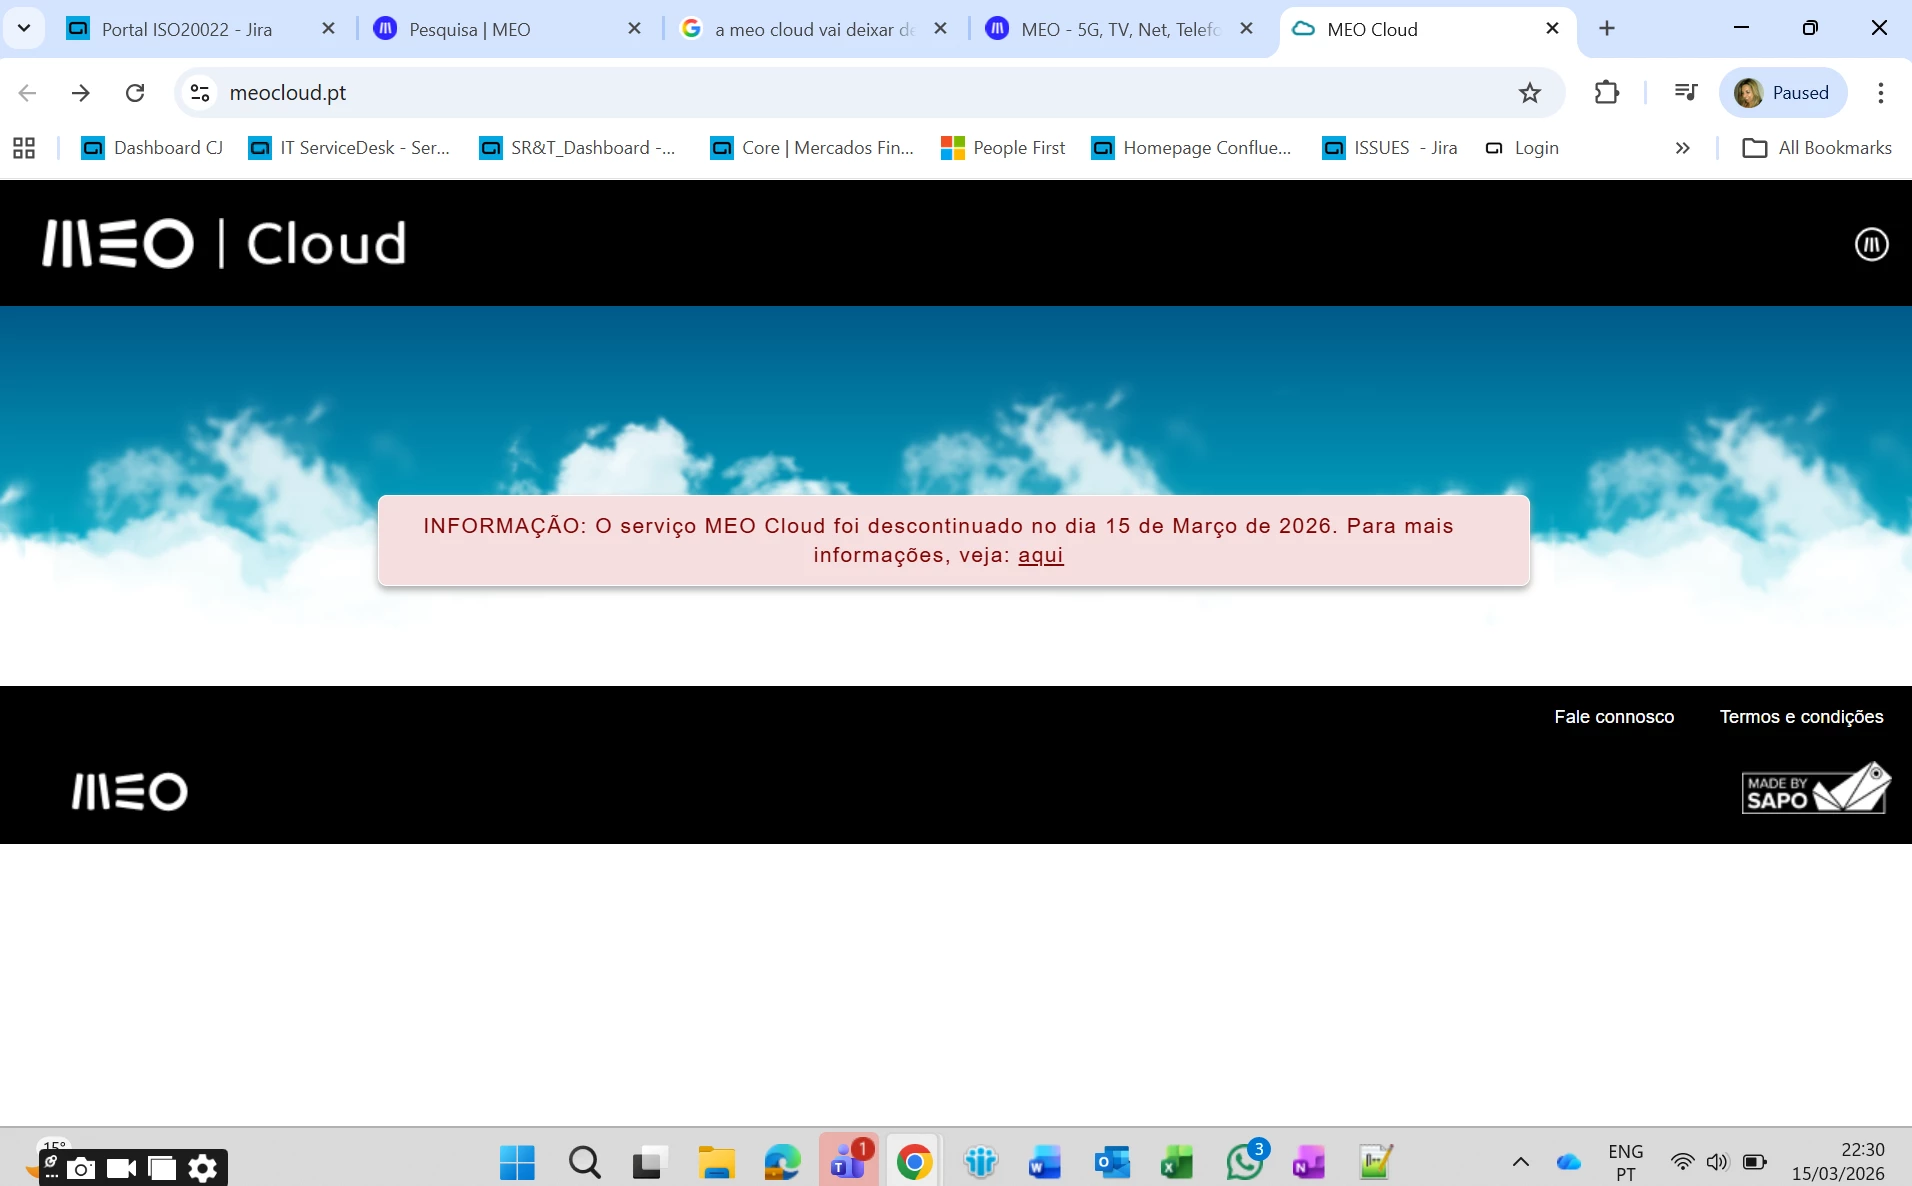This screenshot has width=1912, height=1186.
Task: Open the Chrome three-dot menu
Action: [1881, 93]
